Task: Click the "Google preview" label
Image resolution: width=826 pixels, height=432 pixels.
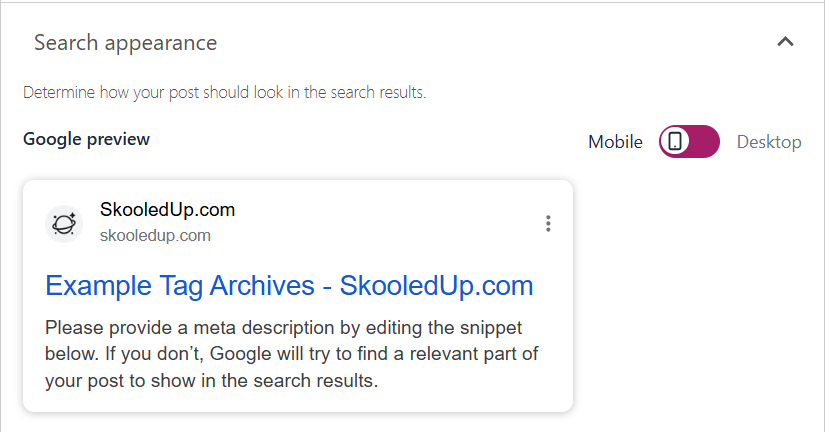Action: click(x=86, y=139)
